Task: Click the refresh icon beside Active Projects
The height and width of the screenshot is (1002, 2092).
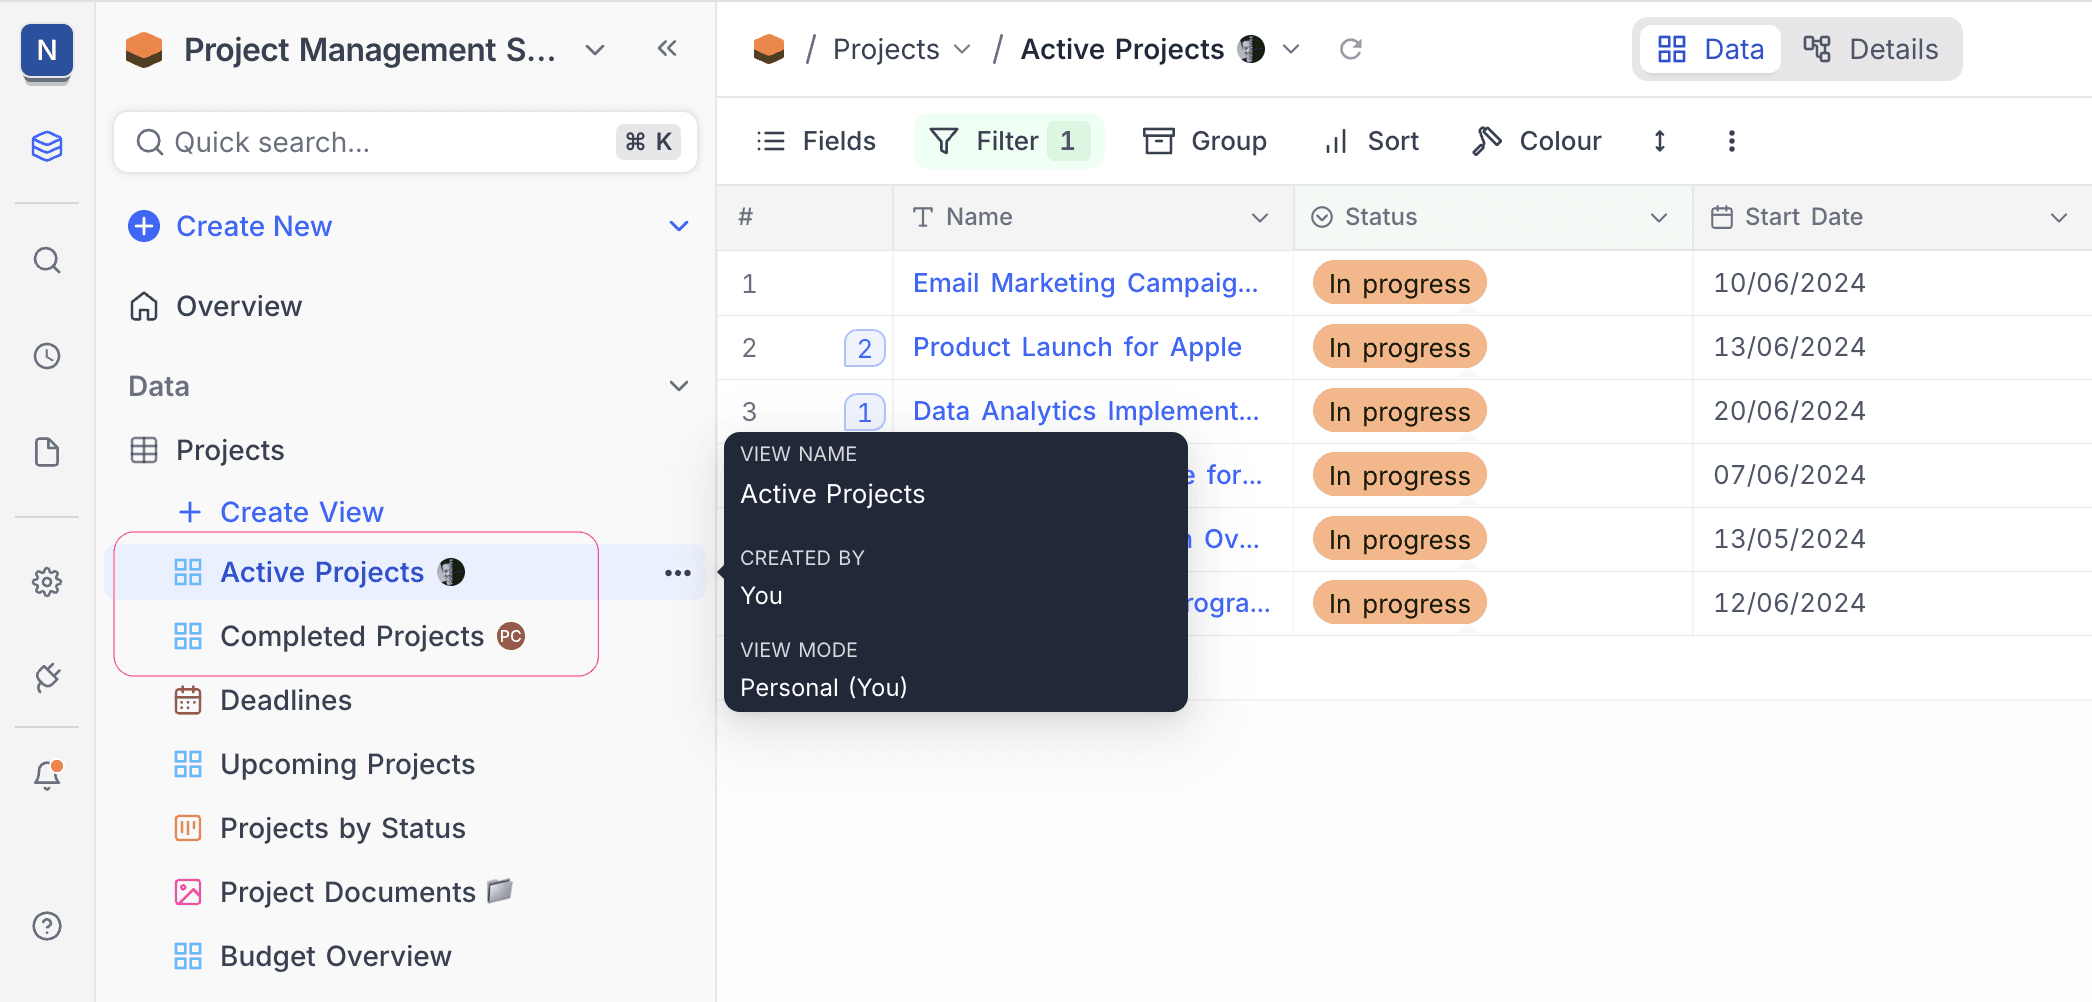Action: pyautogui.click(x=1350, y=49)
